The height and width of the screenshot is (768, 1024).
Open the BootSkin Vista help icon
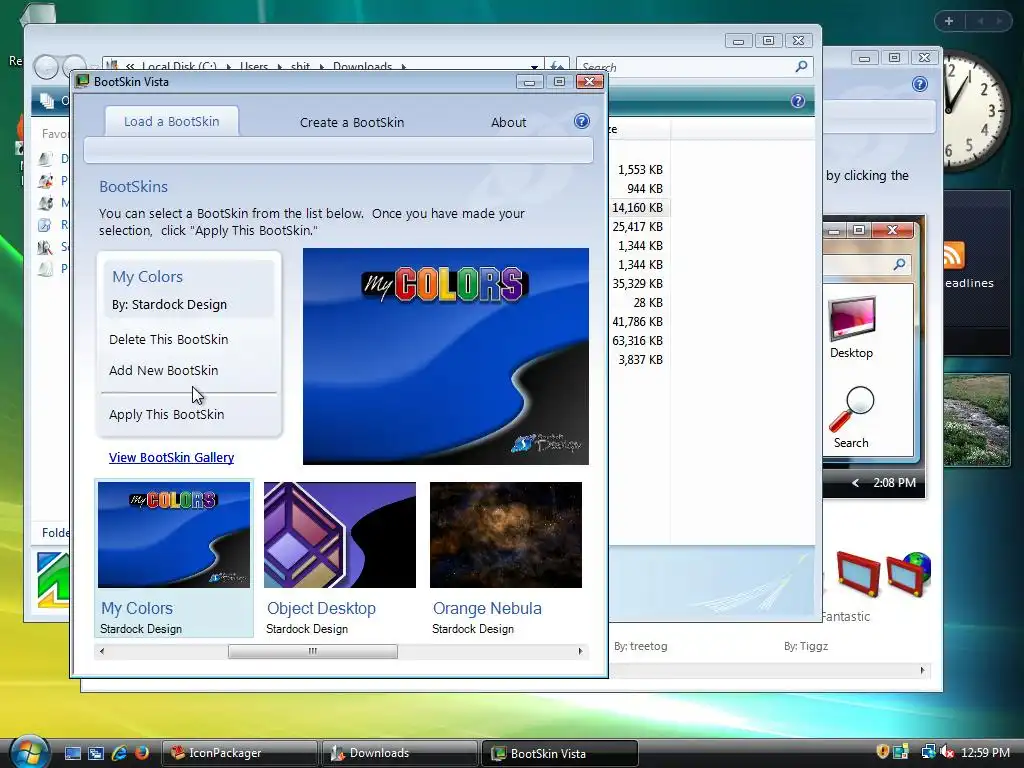click(581, 121)
